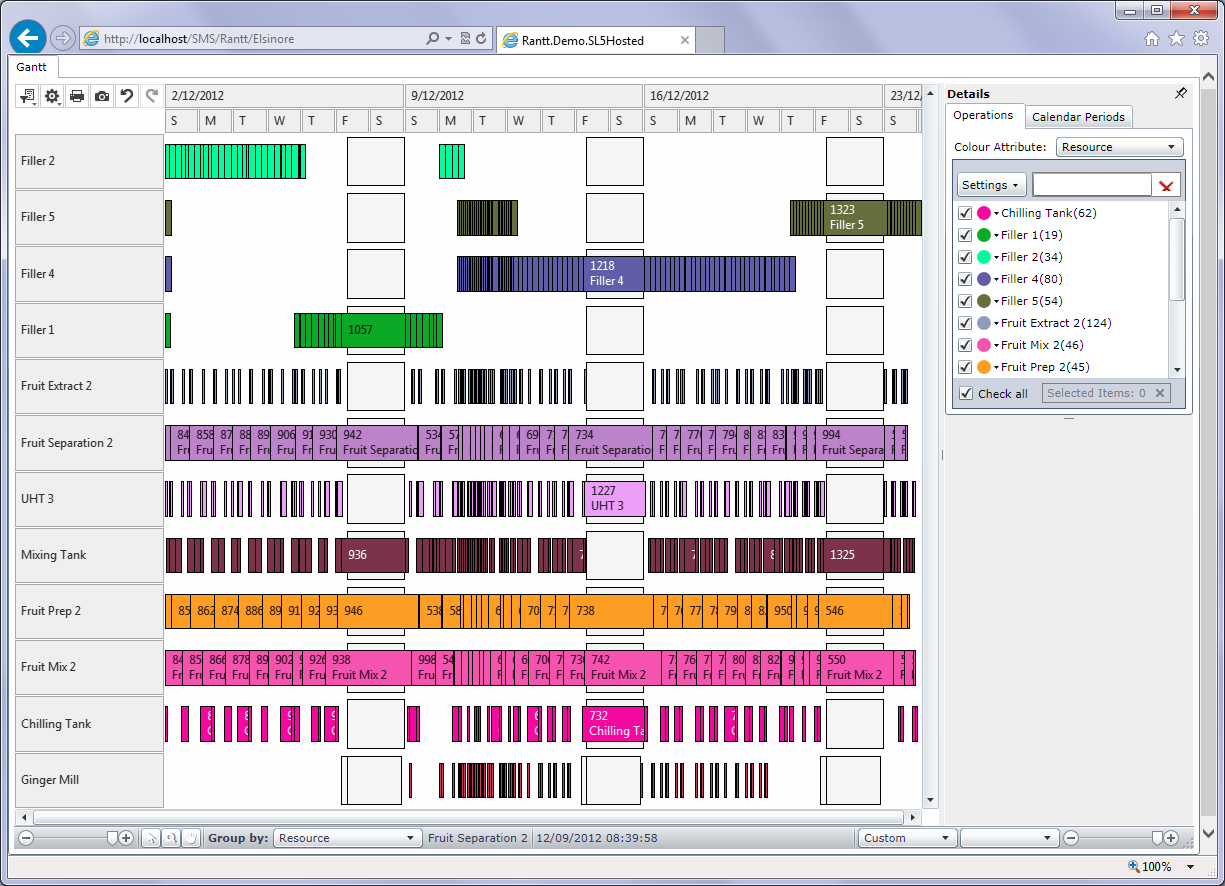Select the Fruit Separation 2 row header

point(89,443)
